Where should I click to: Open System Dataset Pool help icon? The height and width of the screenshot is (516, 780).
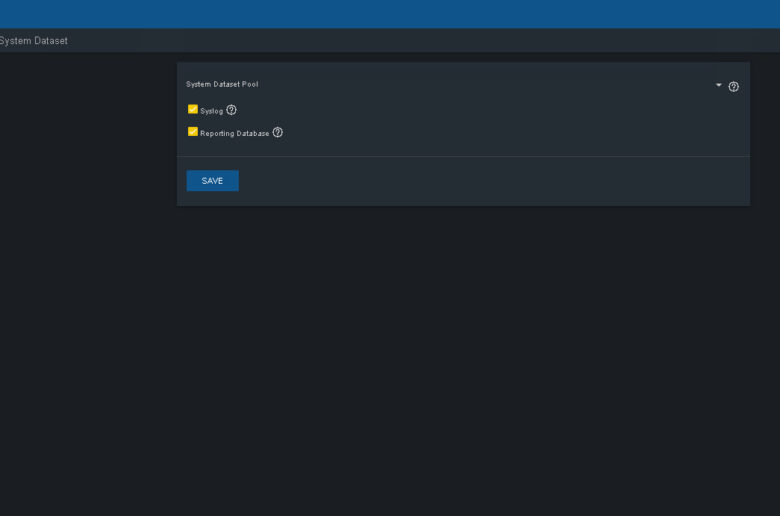click(x=733, y=87)
